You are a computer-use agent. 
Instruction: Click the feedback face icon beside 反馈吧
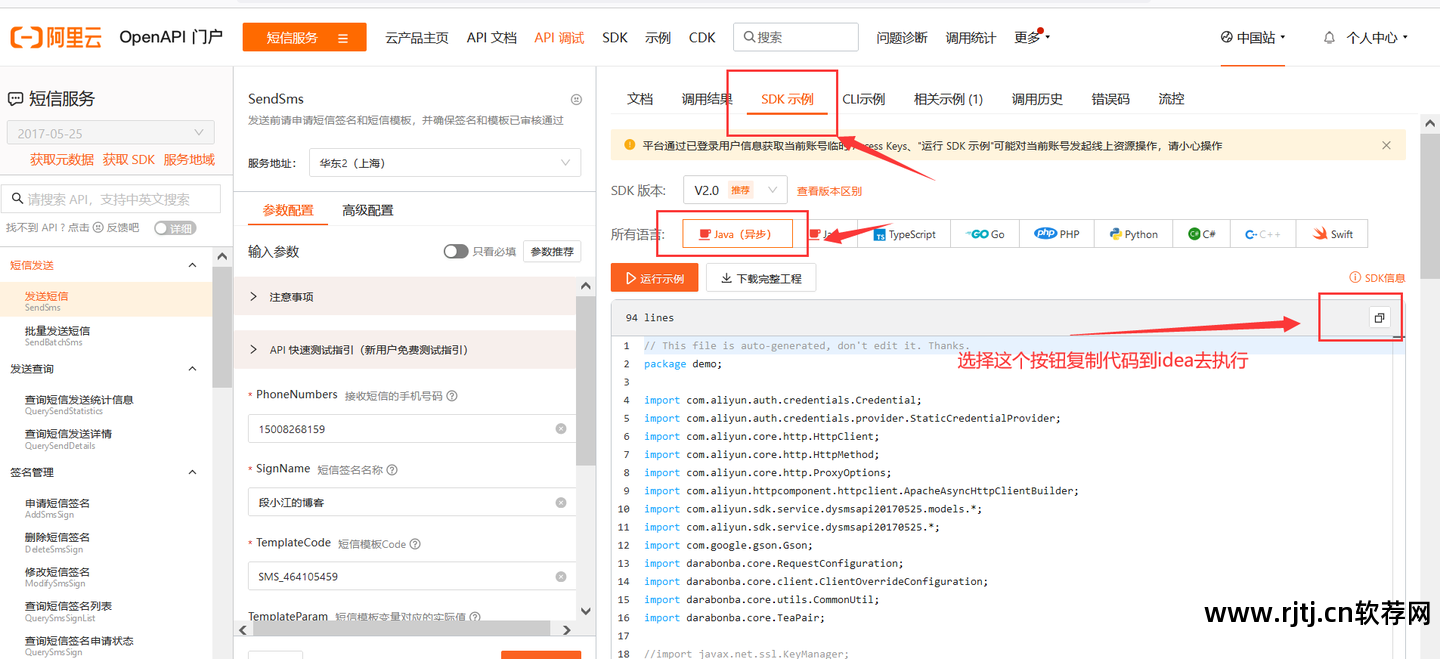coord(98,228)
